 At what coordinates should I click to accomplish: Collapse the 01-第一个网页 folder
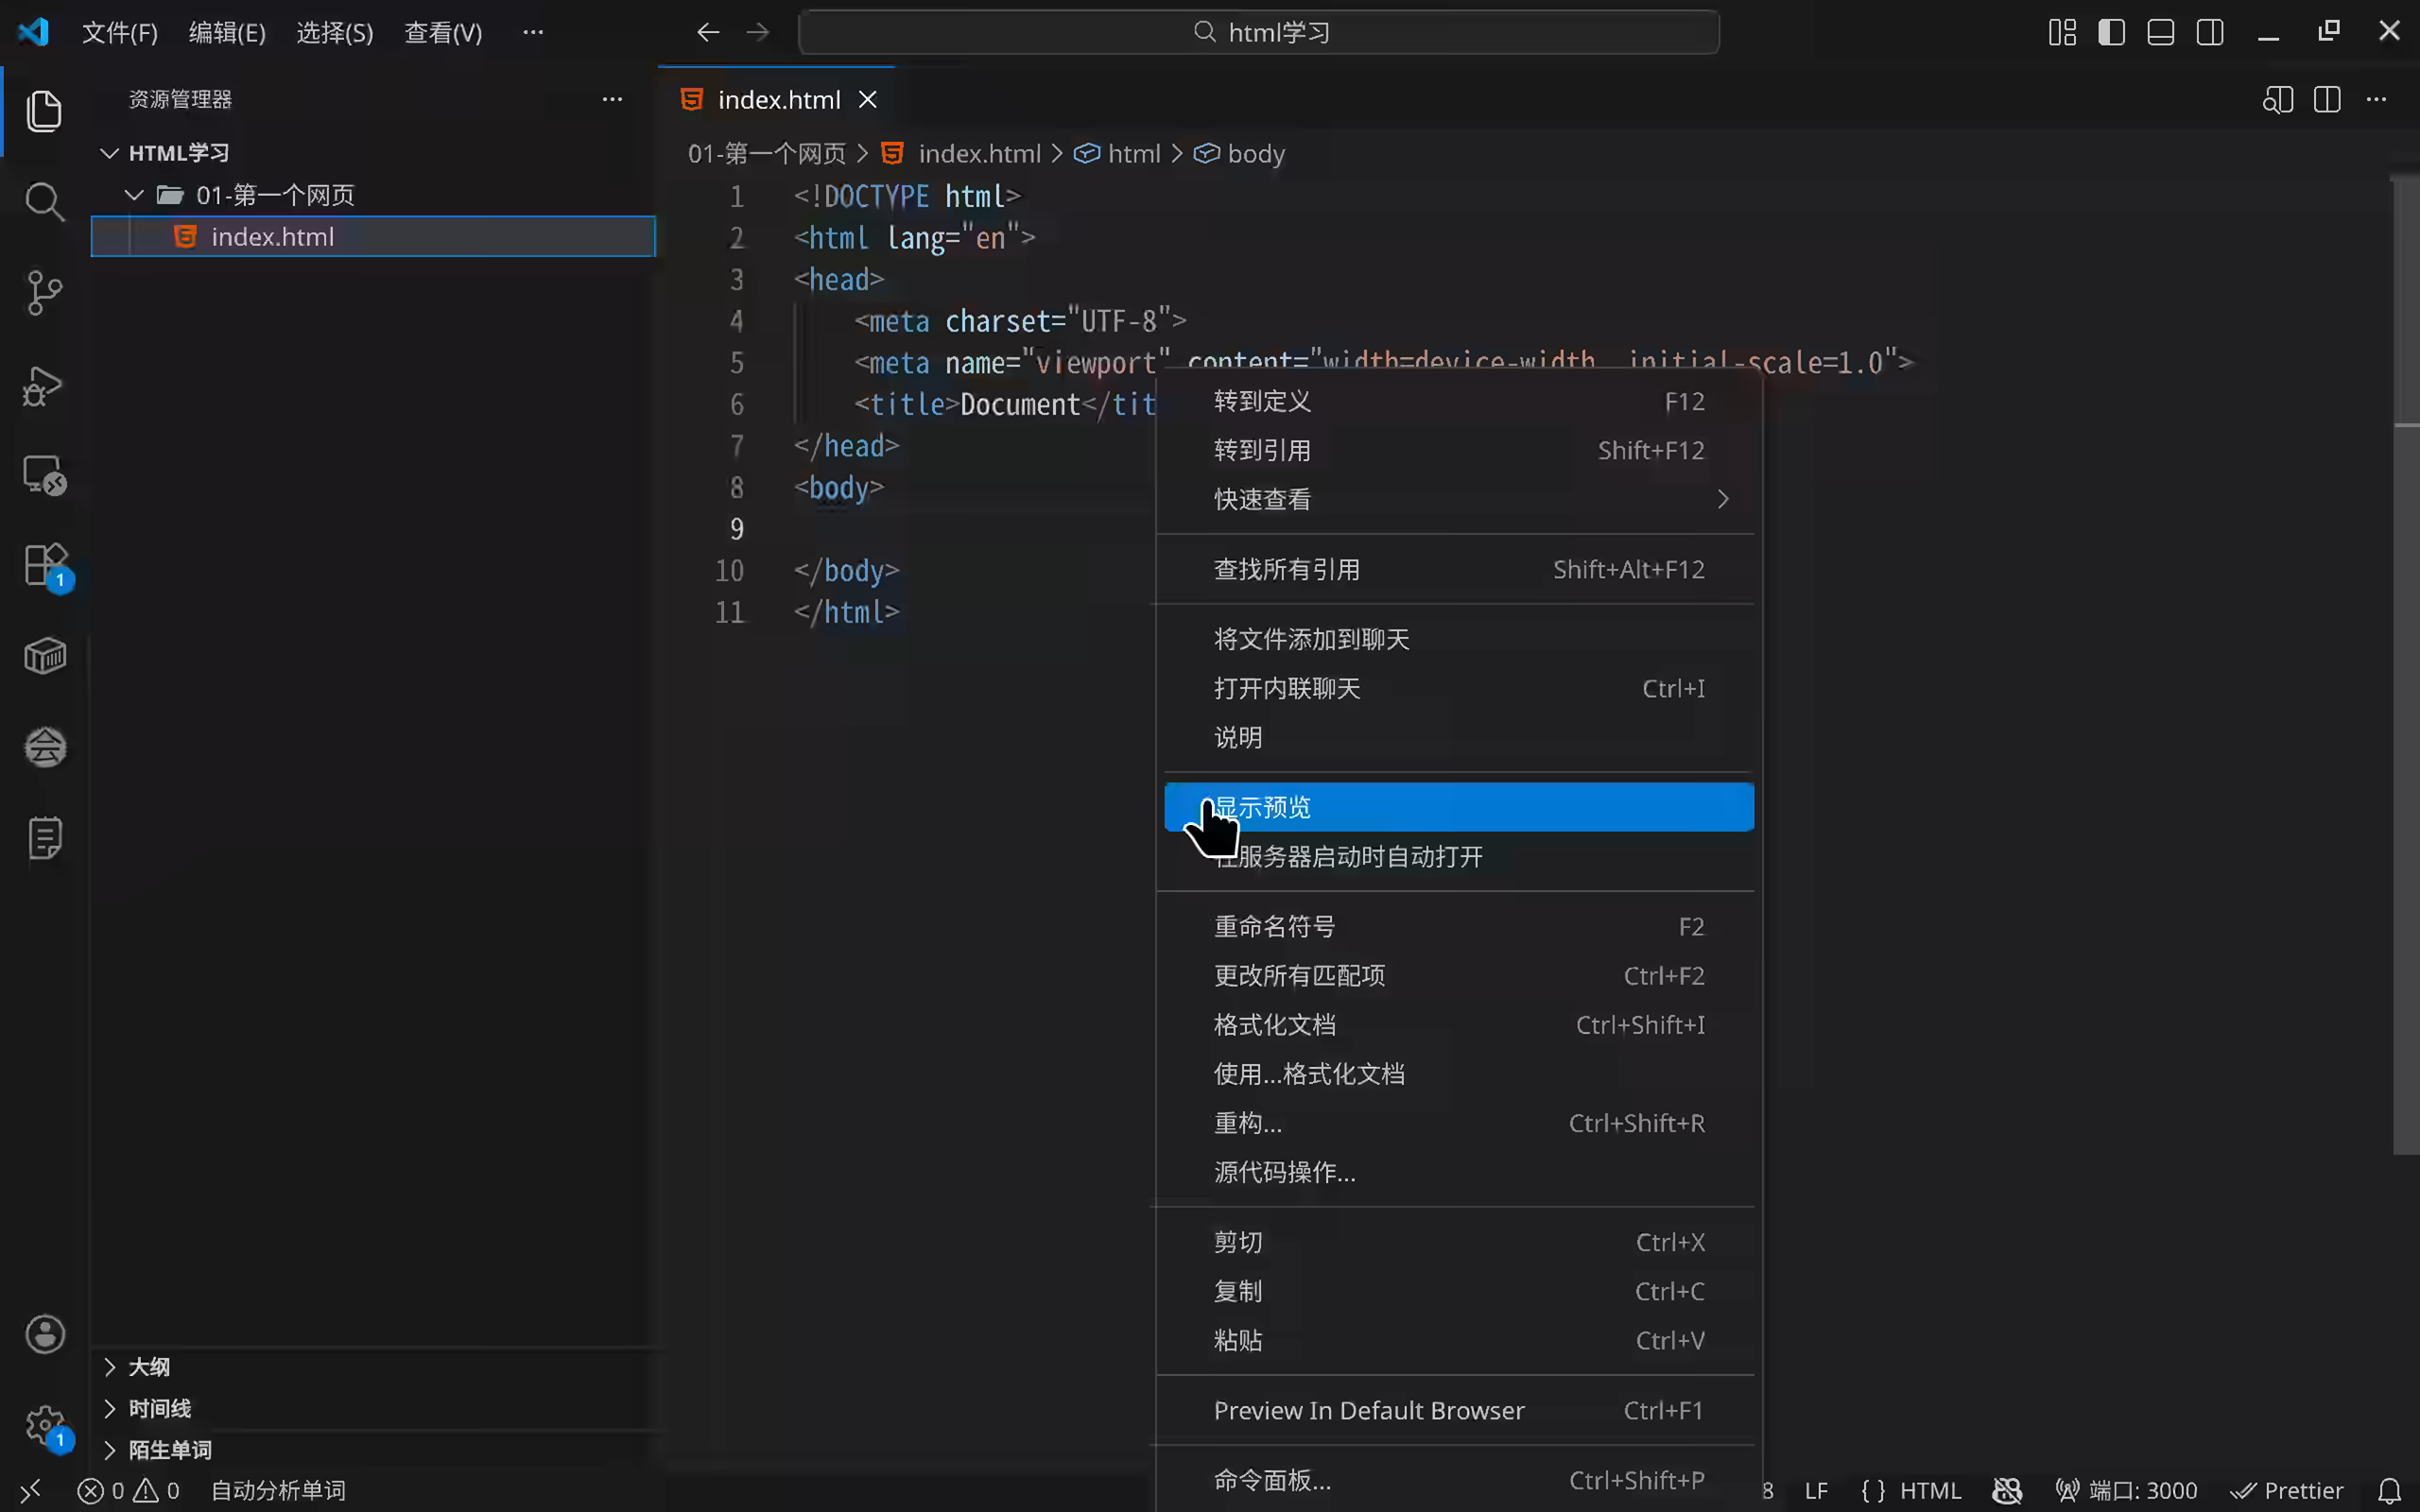(134, 195)
